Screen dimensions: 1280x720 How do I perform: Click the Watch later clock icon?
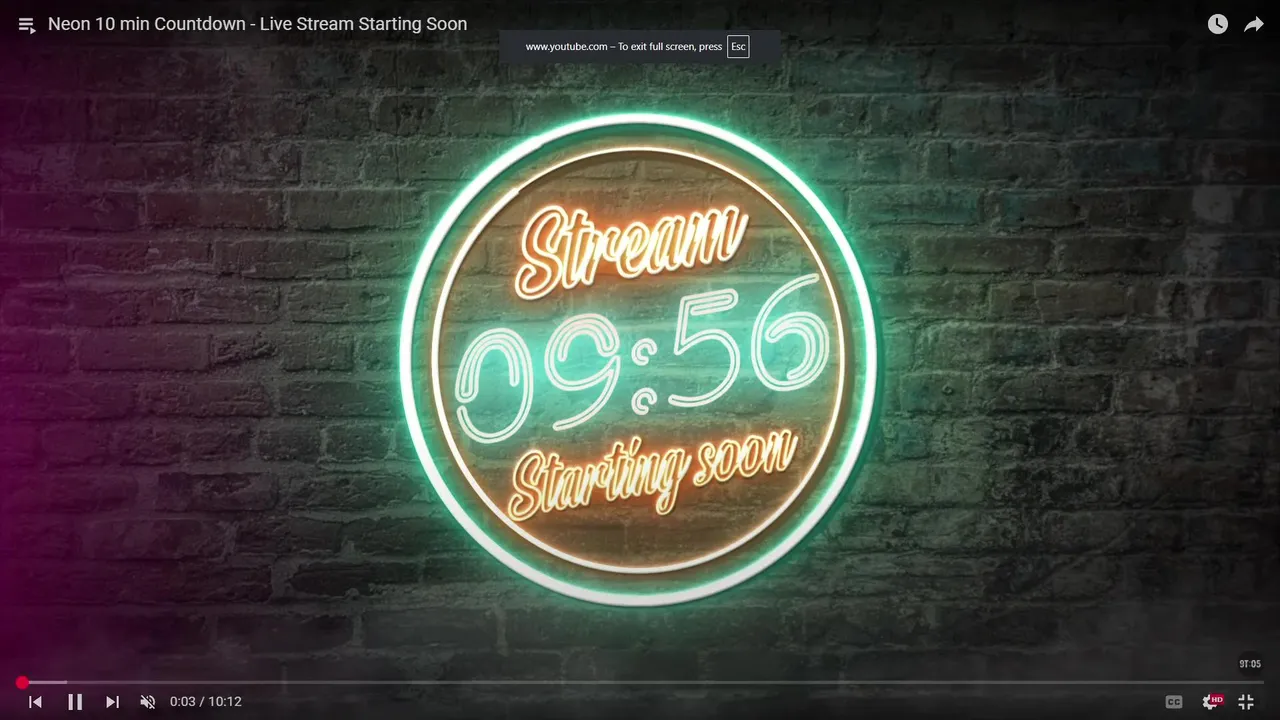click(x=1217, y=24)
